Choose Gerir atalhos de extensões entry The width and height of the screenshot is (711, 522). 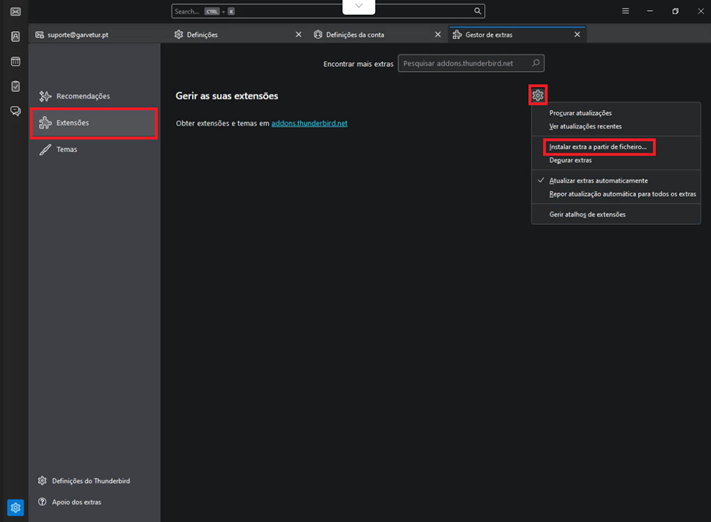(x=616, y=215)
